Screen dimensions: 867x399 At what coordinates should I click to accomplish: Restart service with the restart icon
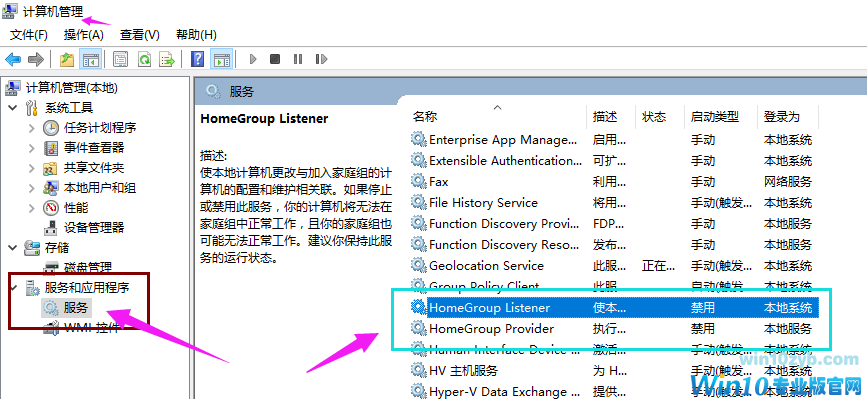(x=321, y=59)
